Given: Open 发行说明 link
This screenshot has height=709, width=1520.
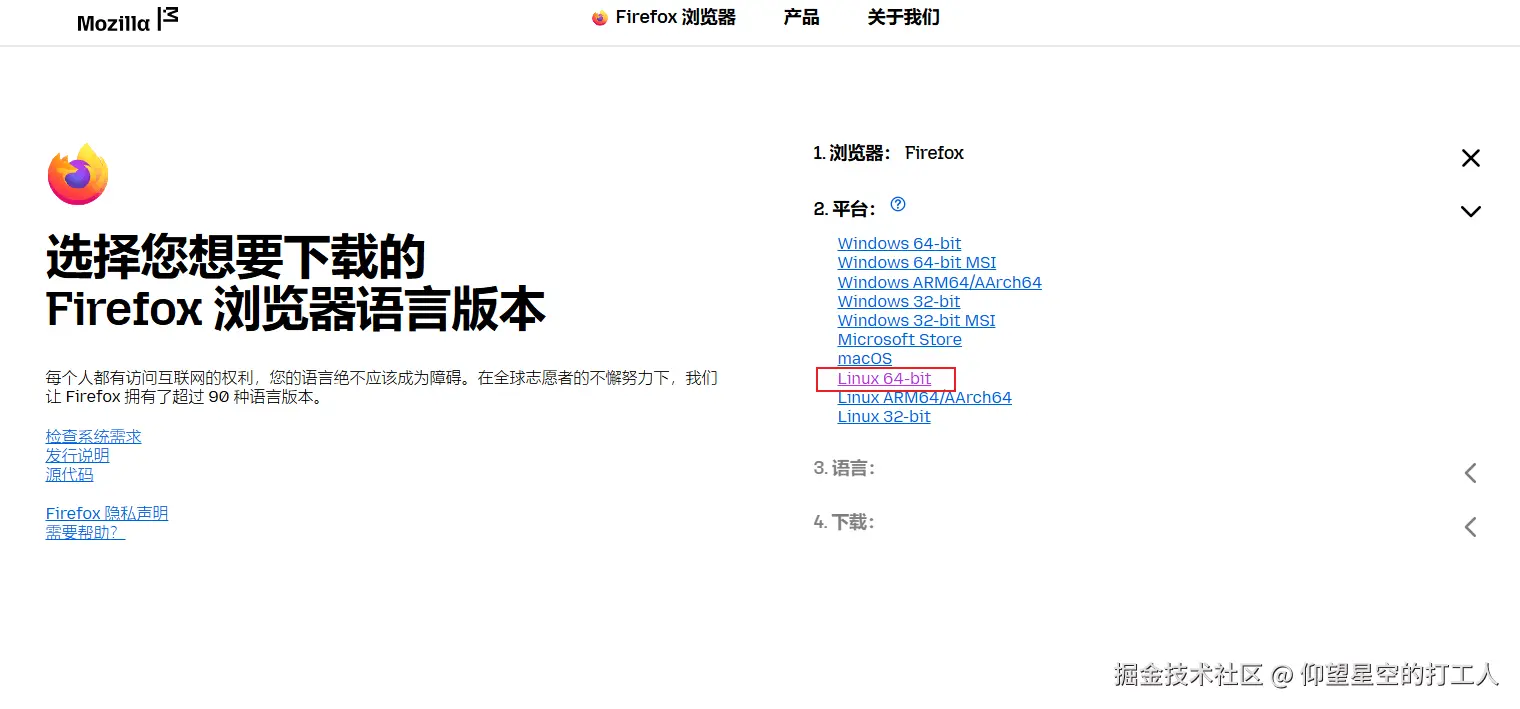Looking at the screenshot, I should pos(78,456).
